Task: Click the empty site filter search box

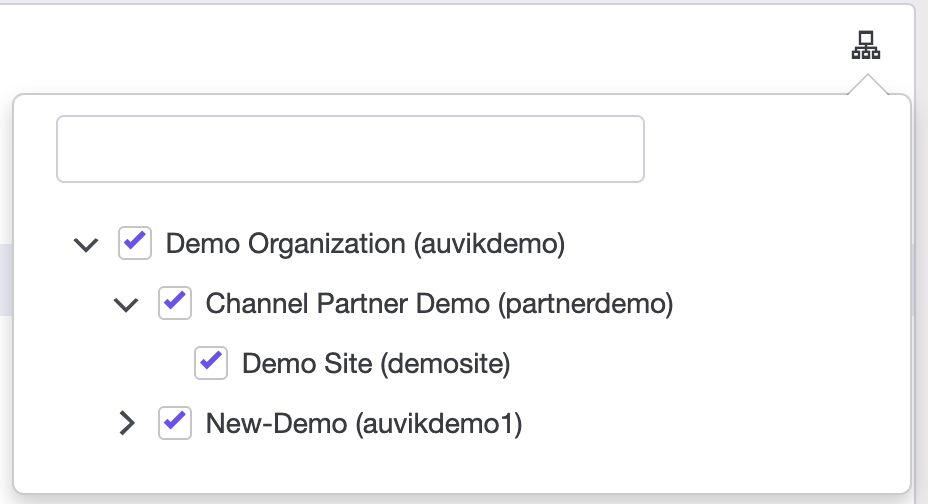Action: click(x=350, y=149)
